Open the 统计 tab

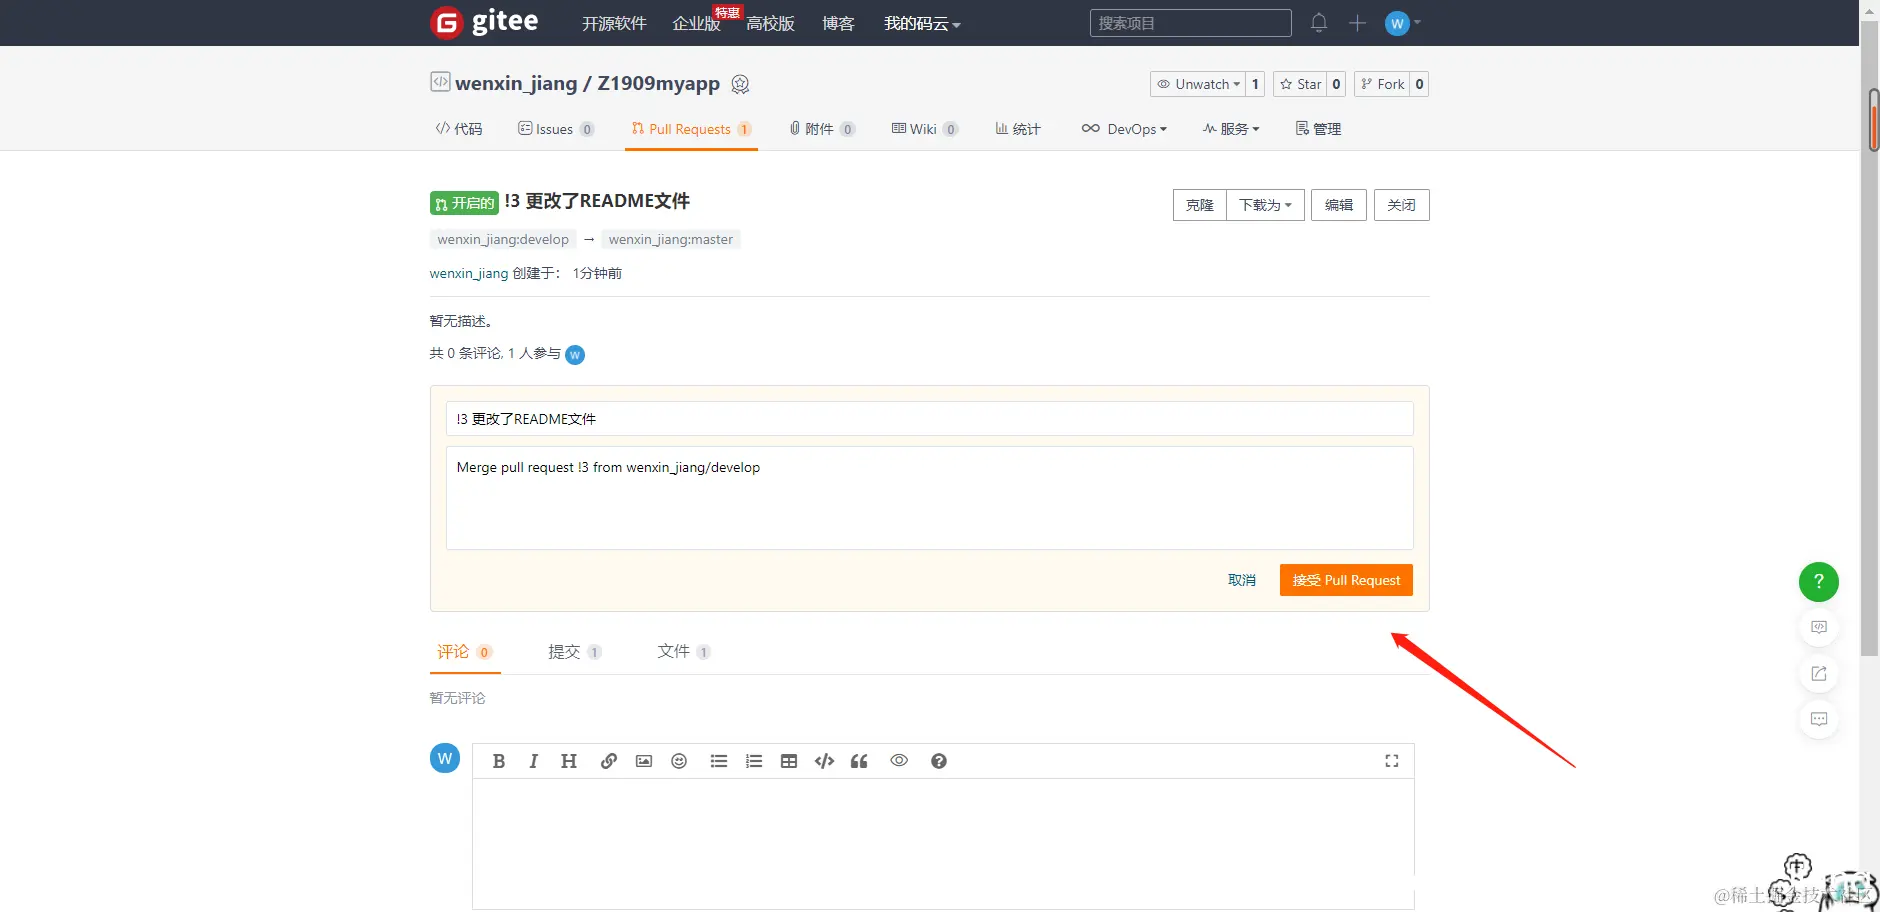click(1018, 129)
